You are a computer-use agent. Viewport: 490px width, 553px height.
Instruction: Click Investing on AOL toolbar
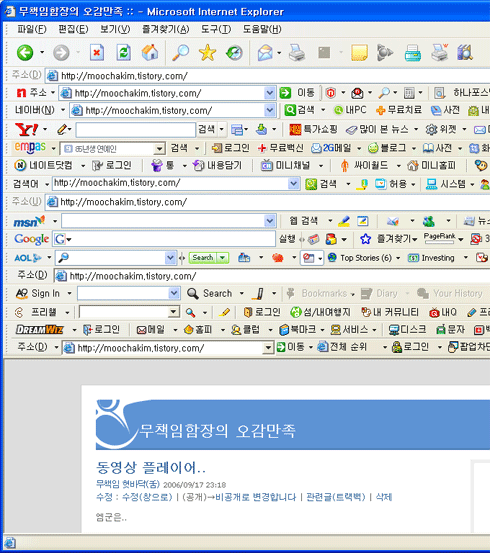coord(431,258)
